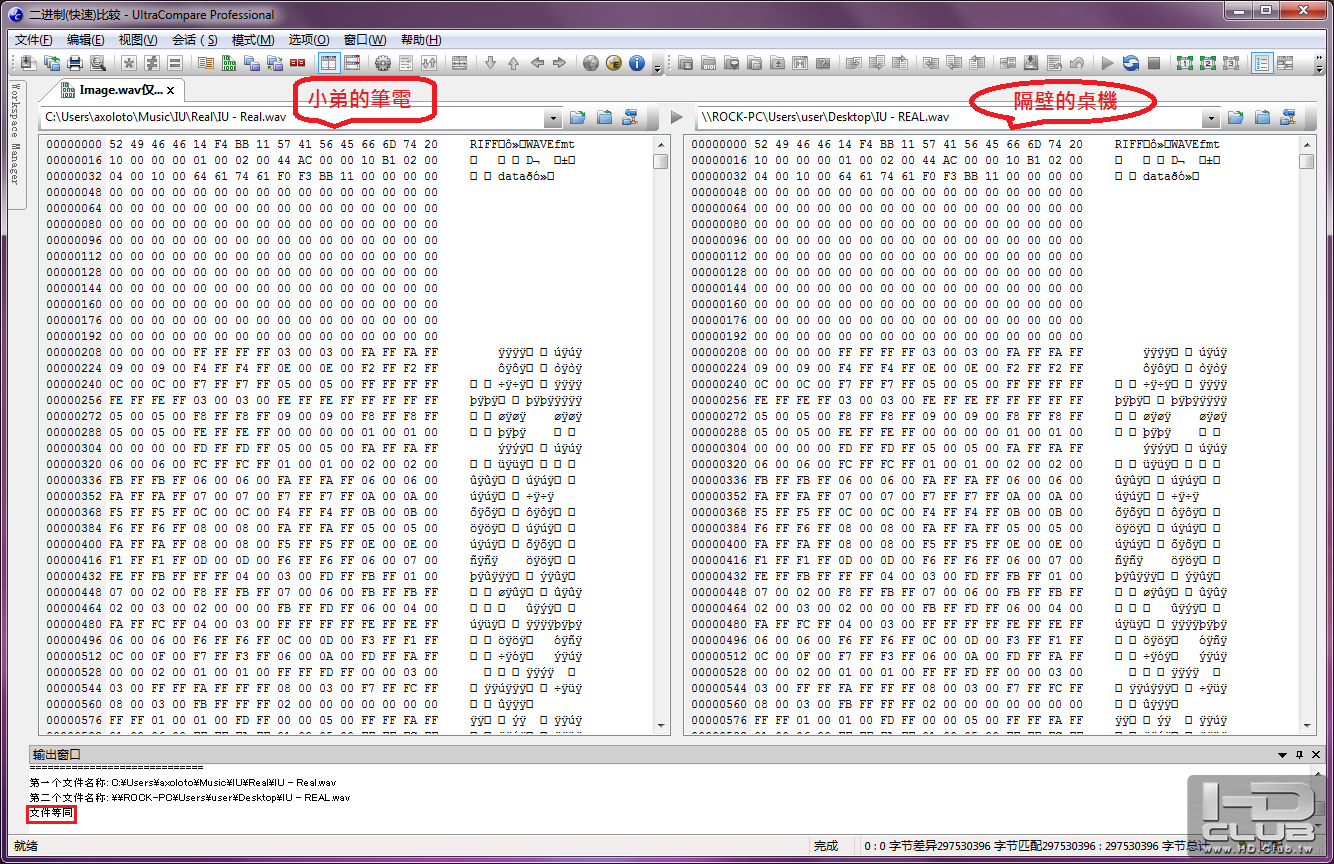Screen dimensions: 1334x864
Task: Click the 第二个文件名称 line in output window
Action: 190,798
